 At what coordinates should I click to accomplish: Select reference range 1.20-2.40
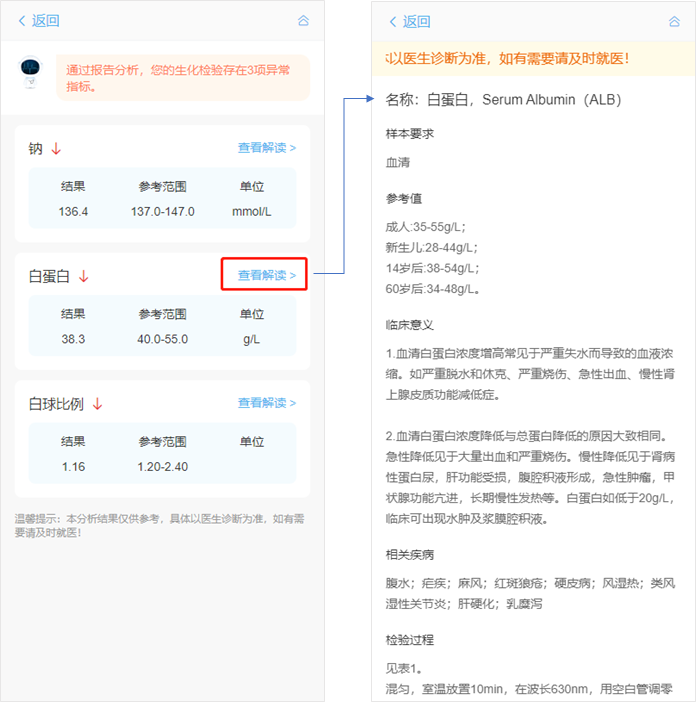coord(162,467)
